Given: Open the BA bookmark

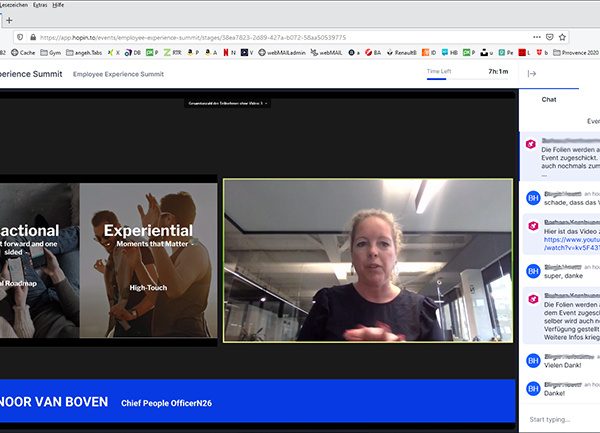Looking at the screenshot, I should pos(373,52).
